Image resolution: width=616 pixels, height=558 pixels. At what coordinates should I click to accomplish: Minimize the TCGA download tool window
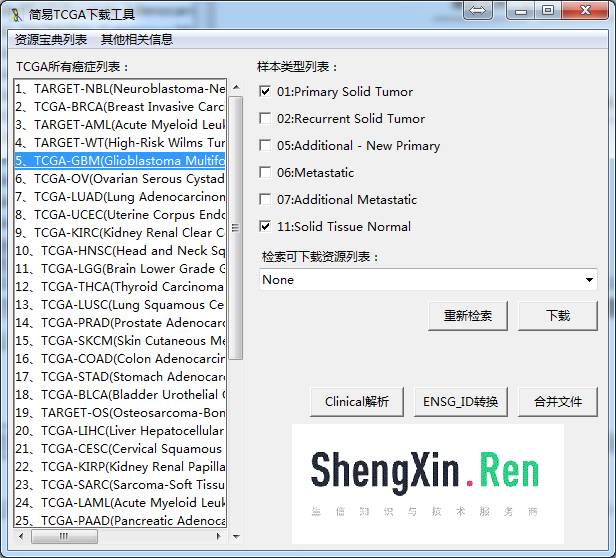pyautogui.click(x=521, y=10)
